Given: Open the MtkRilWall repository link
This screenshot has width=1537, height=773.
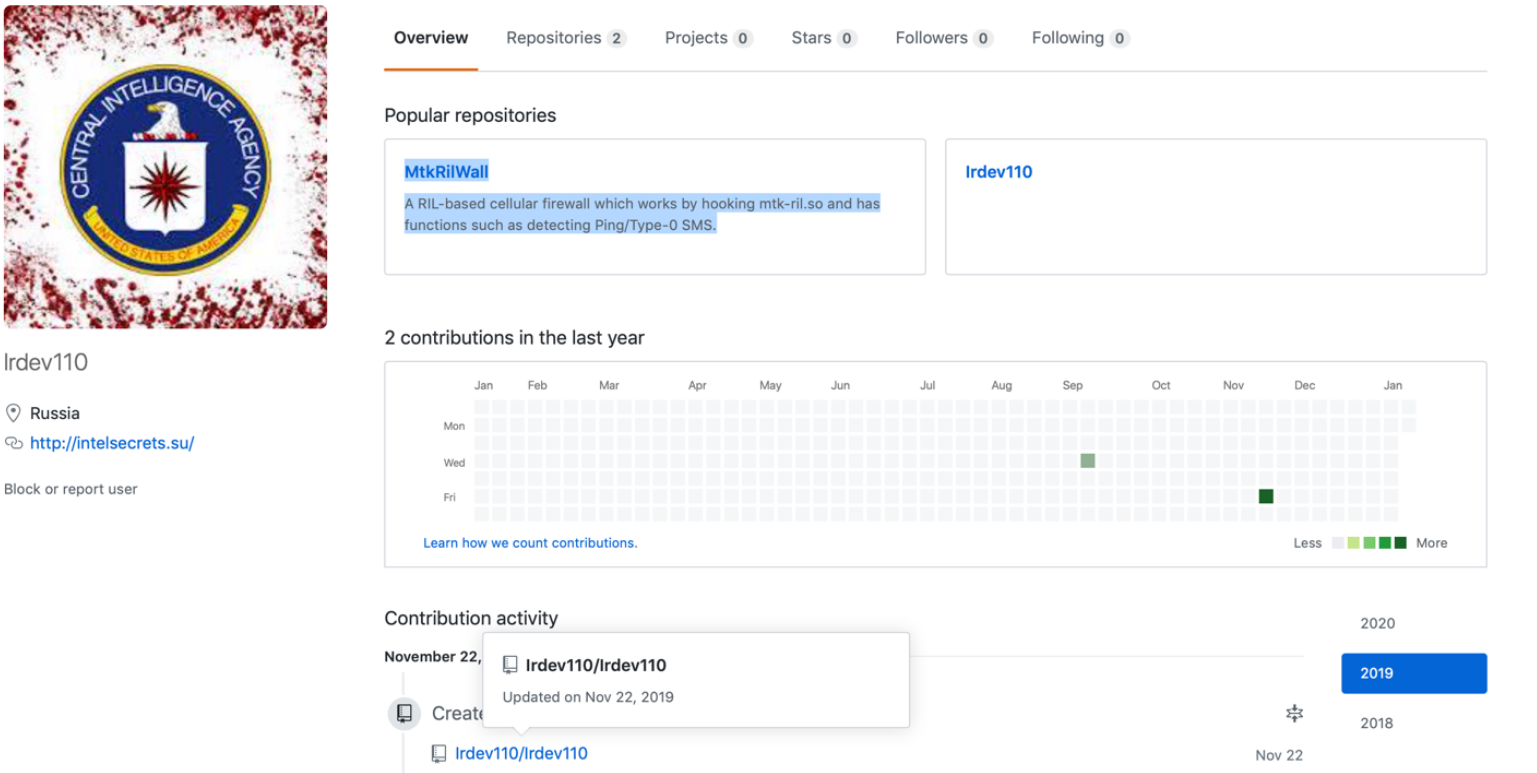Looking at the screenshot, I should click(446, 172).
